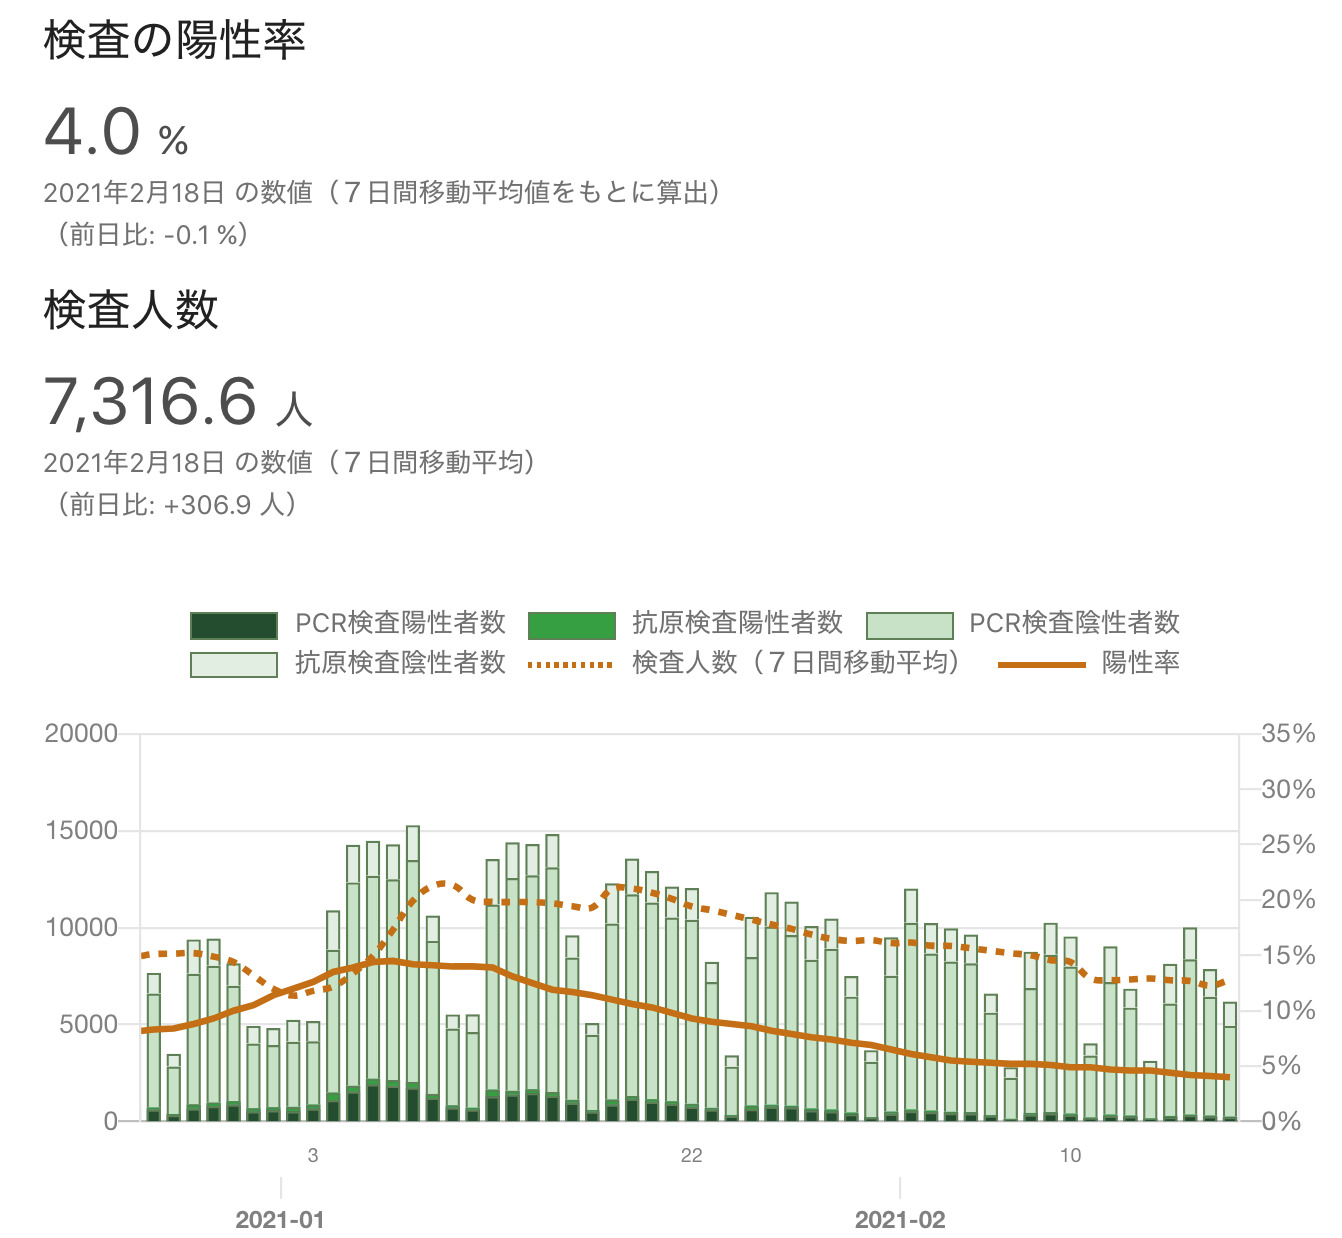Toggle the 陽性率 legend text label
Screen dimensions: 1342x1238
(1140, 663)
